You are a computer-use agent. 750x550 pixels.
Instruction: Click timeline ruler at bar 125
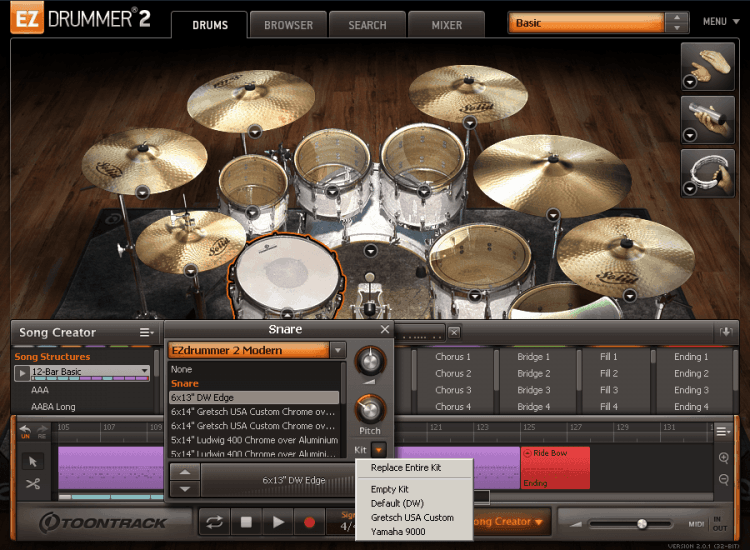click(529, 427)
